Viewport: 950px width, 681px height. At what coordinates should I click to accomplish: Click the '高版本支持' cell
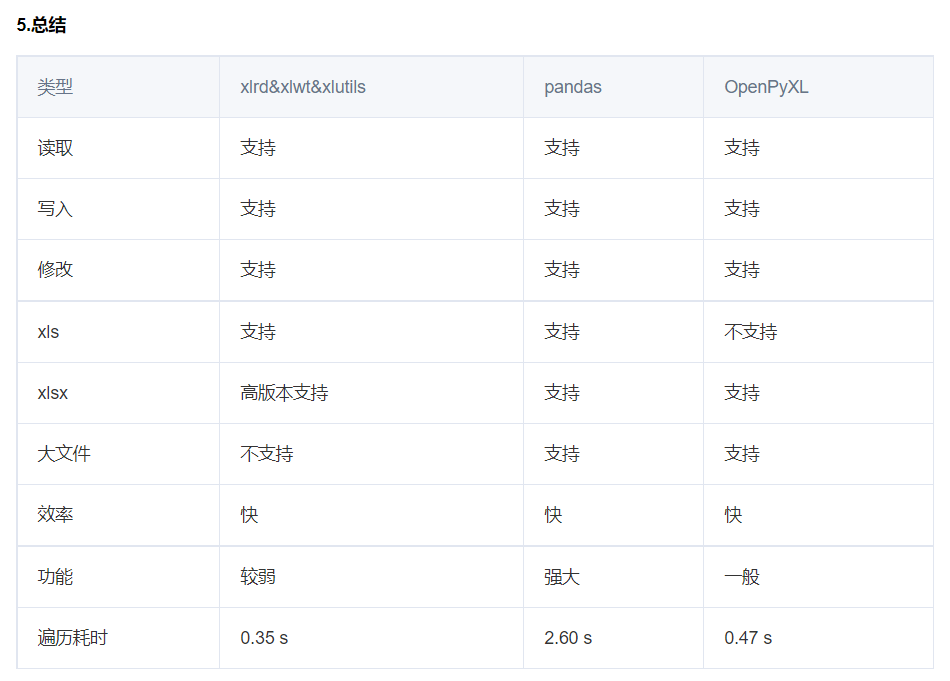click(284, 393)
